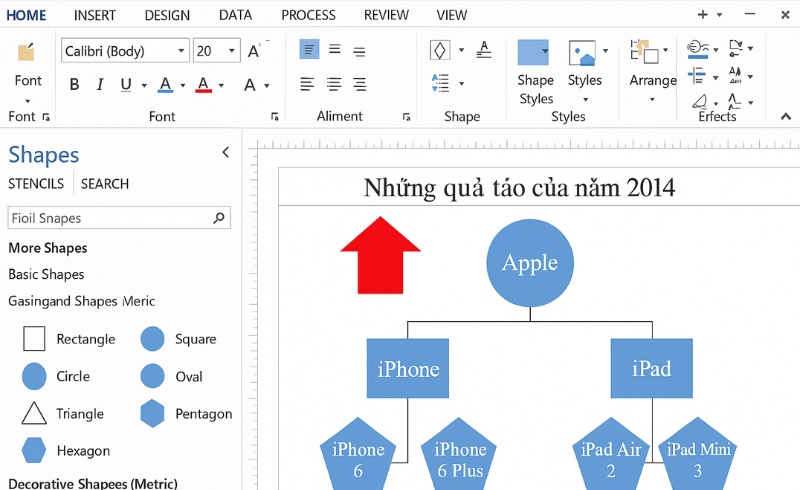The image size is (800, 490).
Task: Click the fill effects icon in Effects group
Action: click(x=698, y=49)
